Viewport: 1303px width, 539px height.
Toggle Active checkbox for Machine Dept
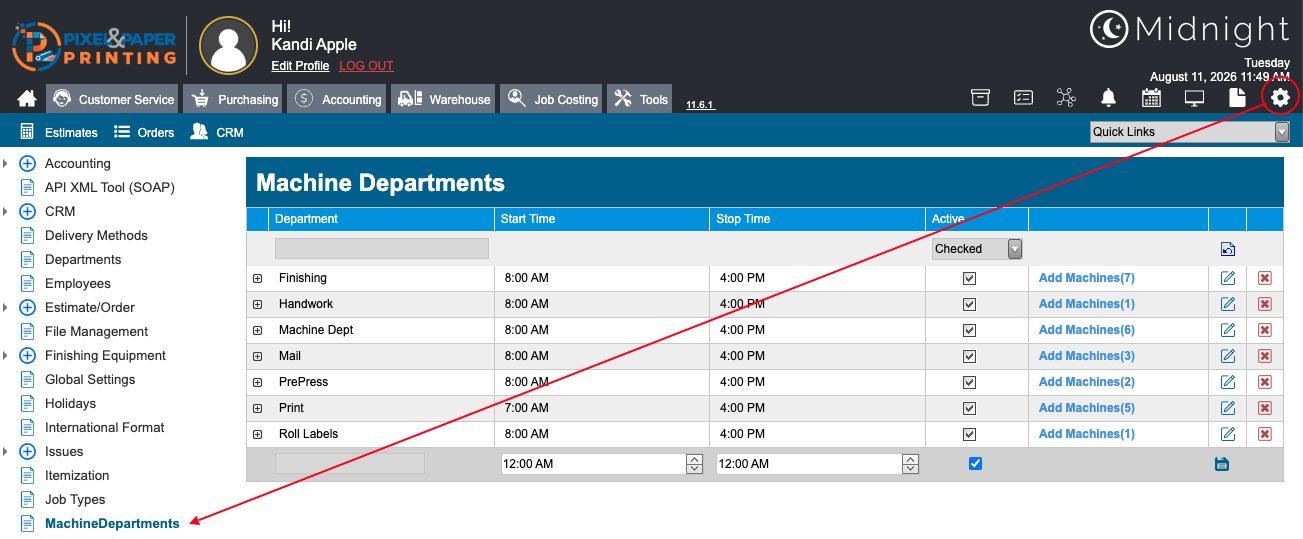pos(969,330)
